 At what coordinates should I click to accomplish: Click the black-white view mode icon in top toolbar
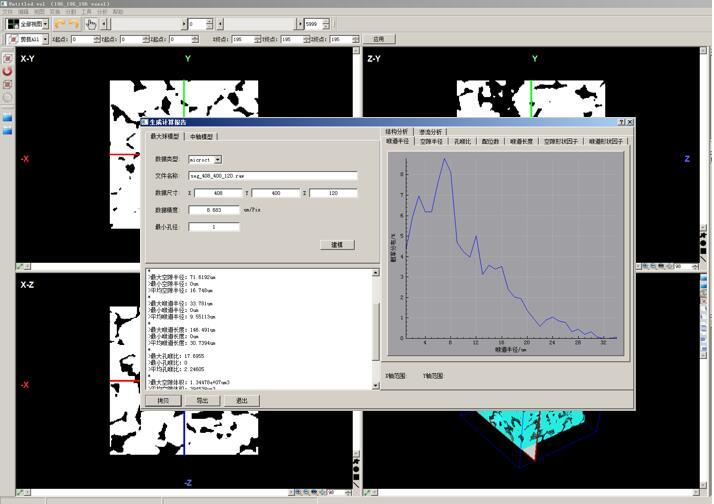pyautogui.click(x=11, y=23)
